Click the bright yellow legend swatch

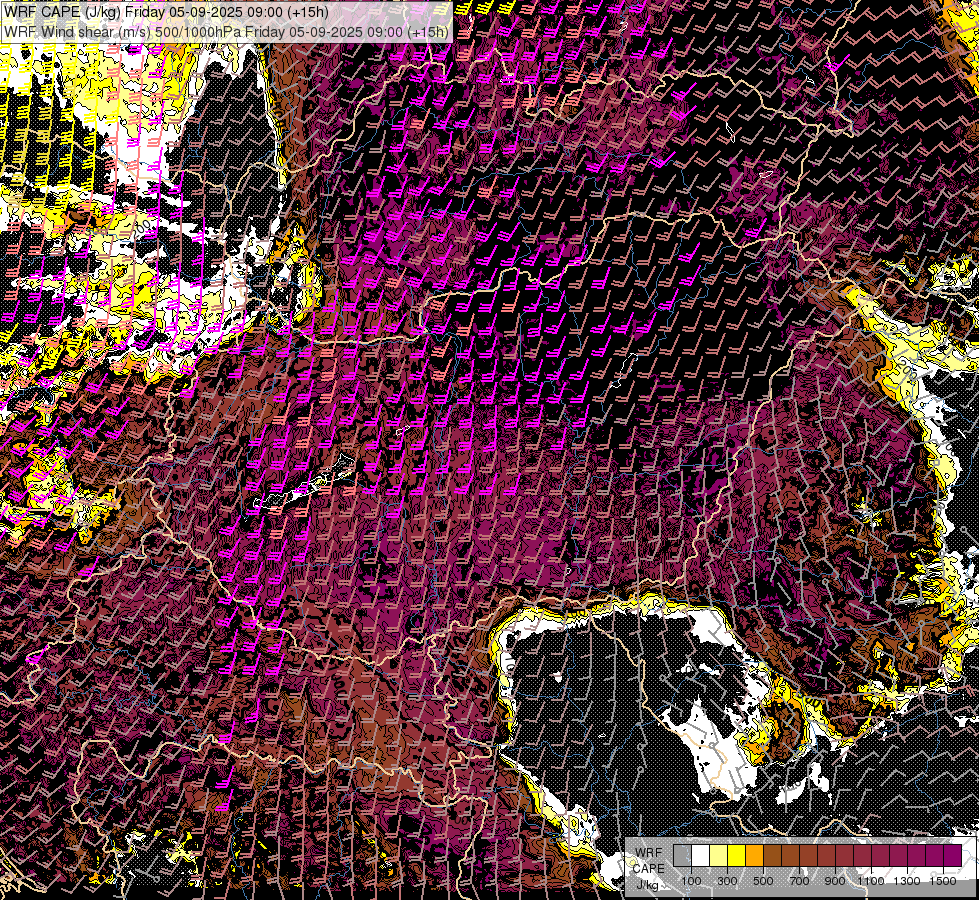pyautogui.click(x=737, y=855)
